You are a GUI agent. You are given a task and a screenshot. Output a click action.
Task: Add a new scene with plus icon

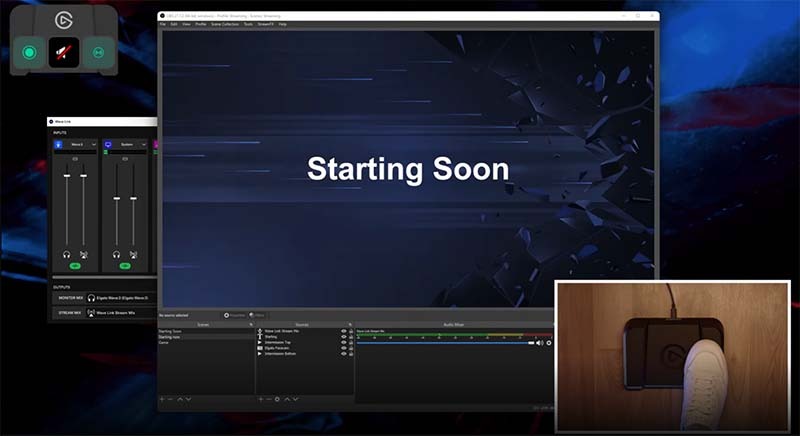[x=162, y=399]
